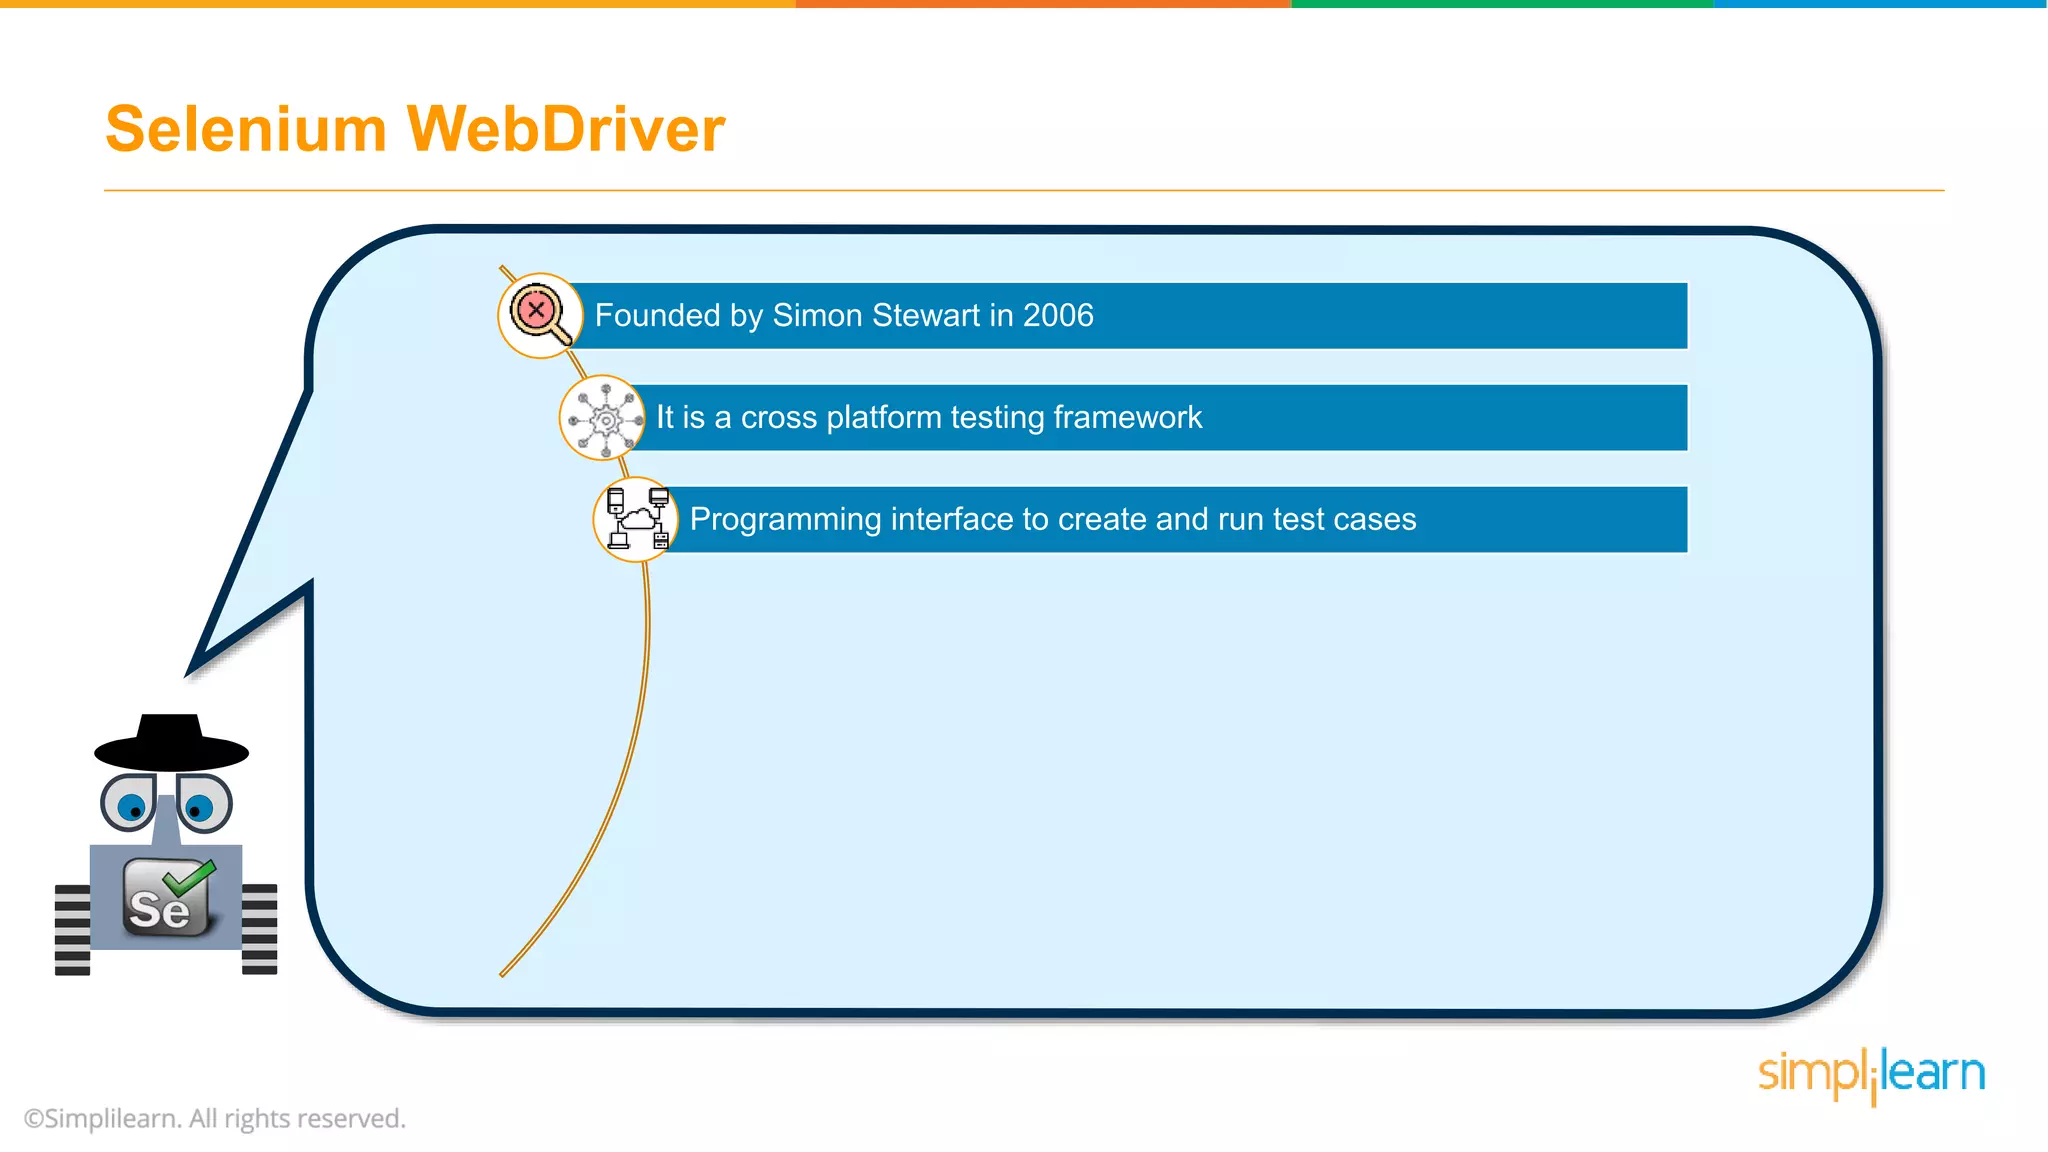2048x1152 pixels.
Task: Click the gear network icon
Action: coord(603,418)
